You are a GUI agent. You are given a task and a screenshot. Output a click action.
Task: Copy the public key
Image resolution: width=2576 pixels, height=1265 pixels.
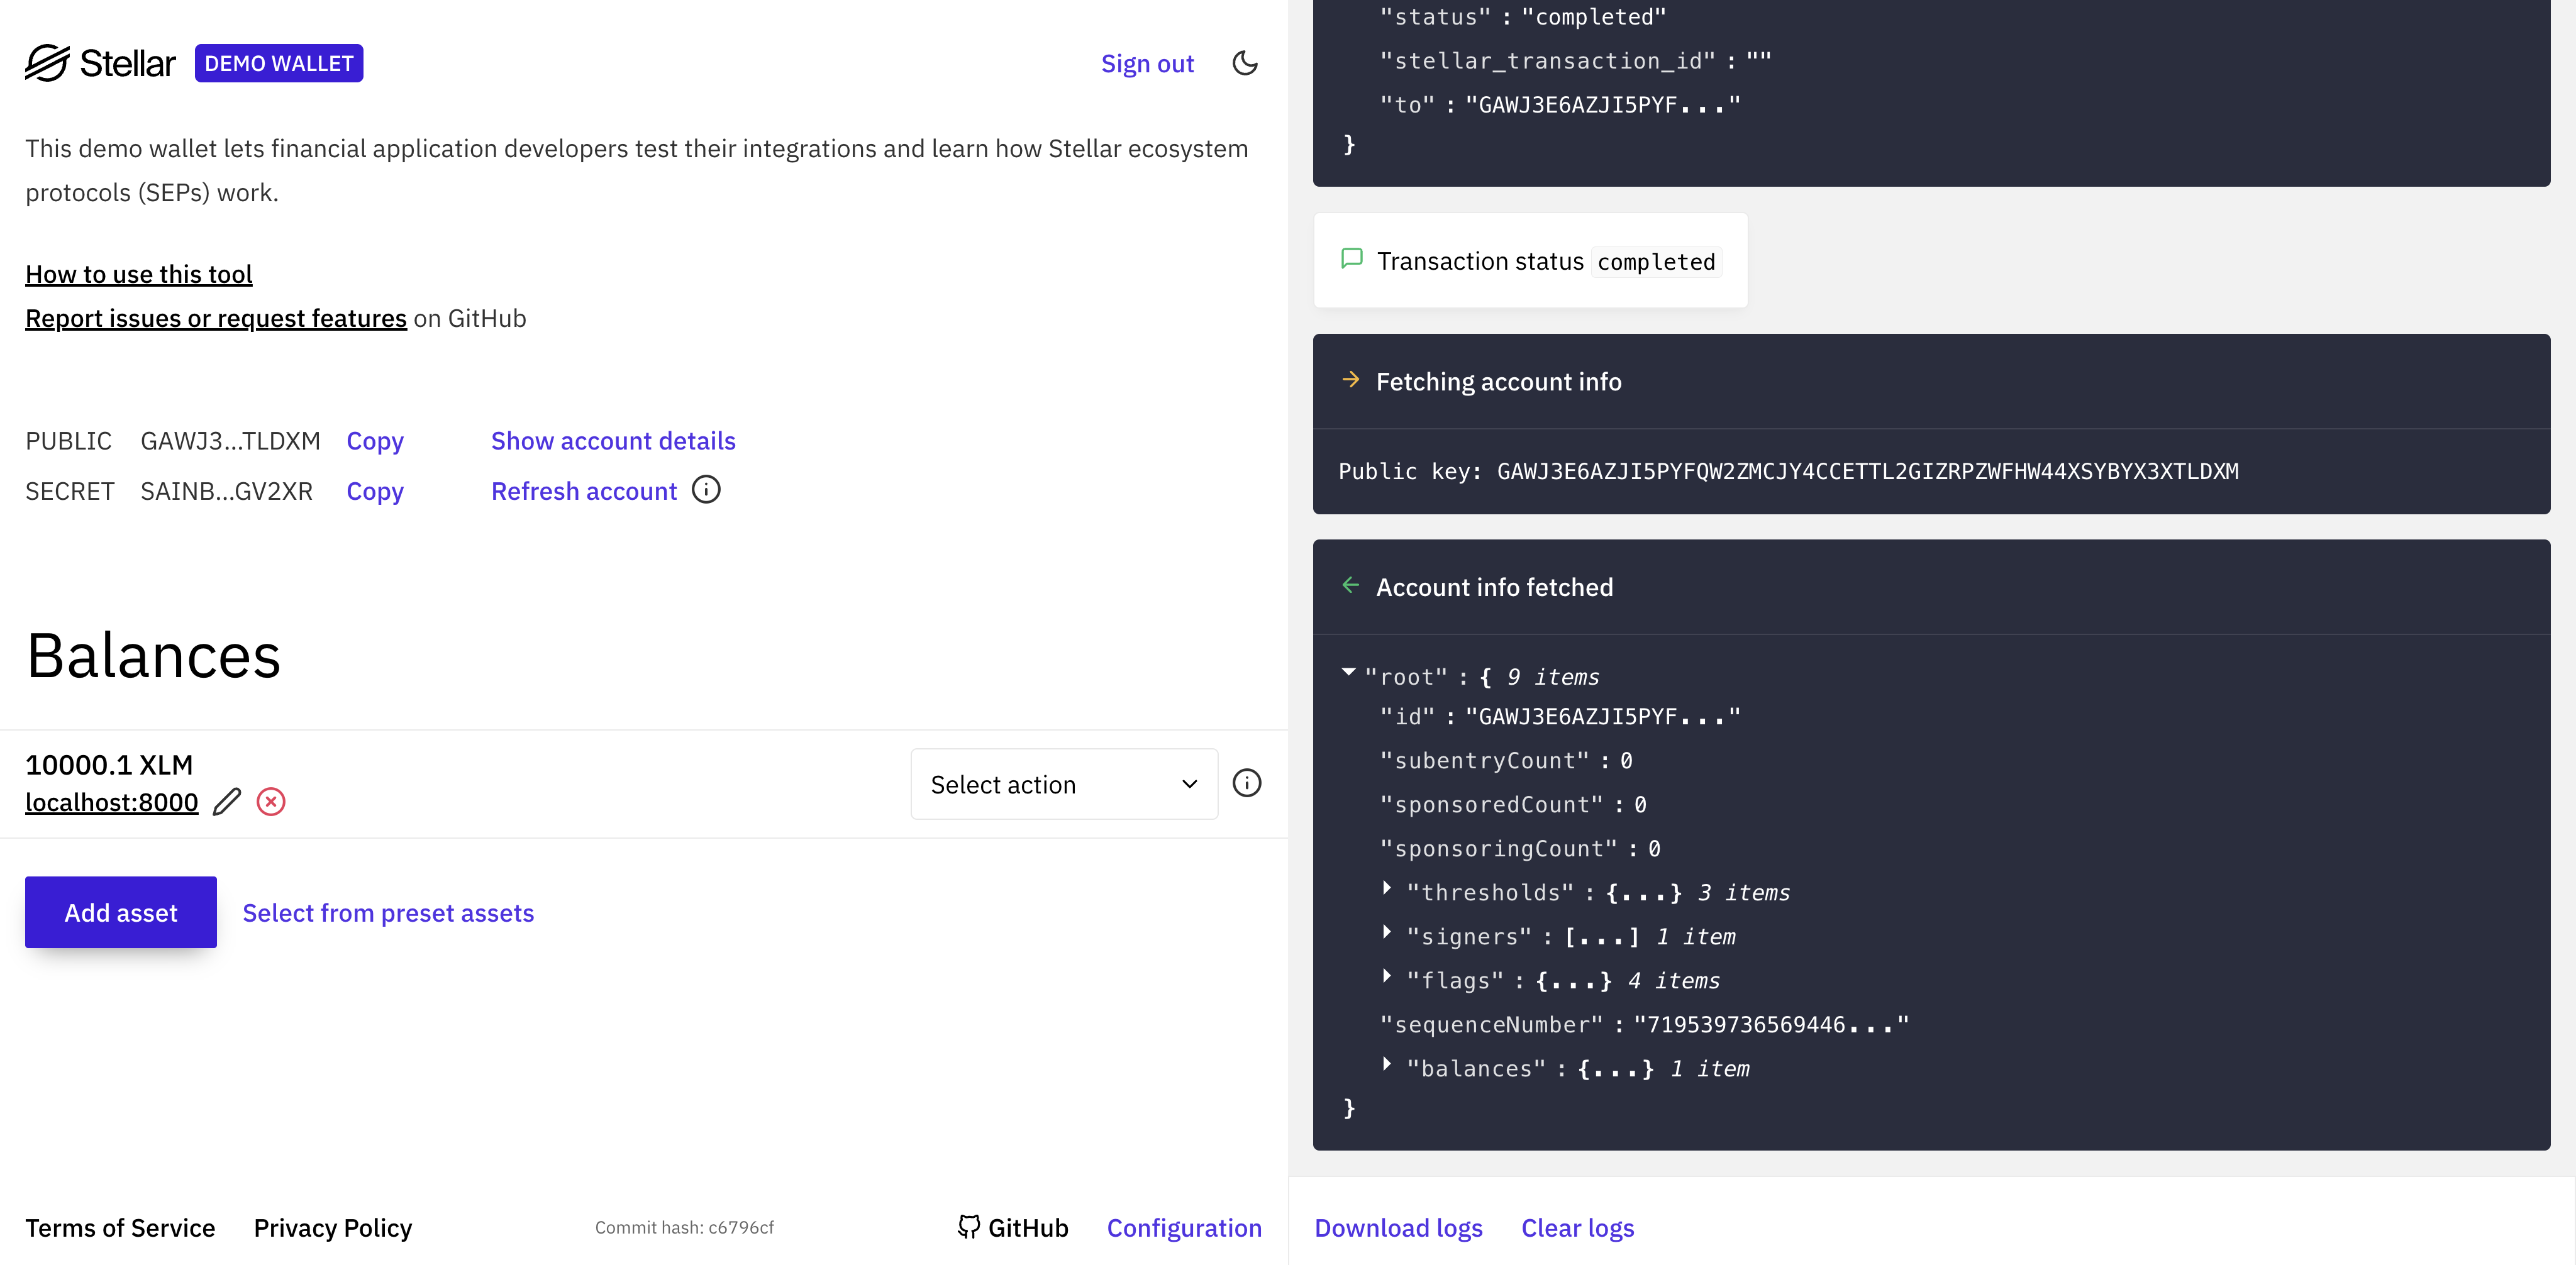pyautogui.click(x=374, y=441)
